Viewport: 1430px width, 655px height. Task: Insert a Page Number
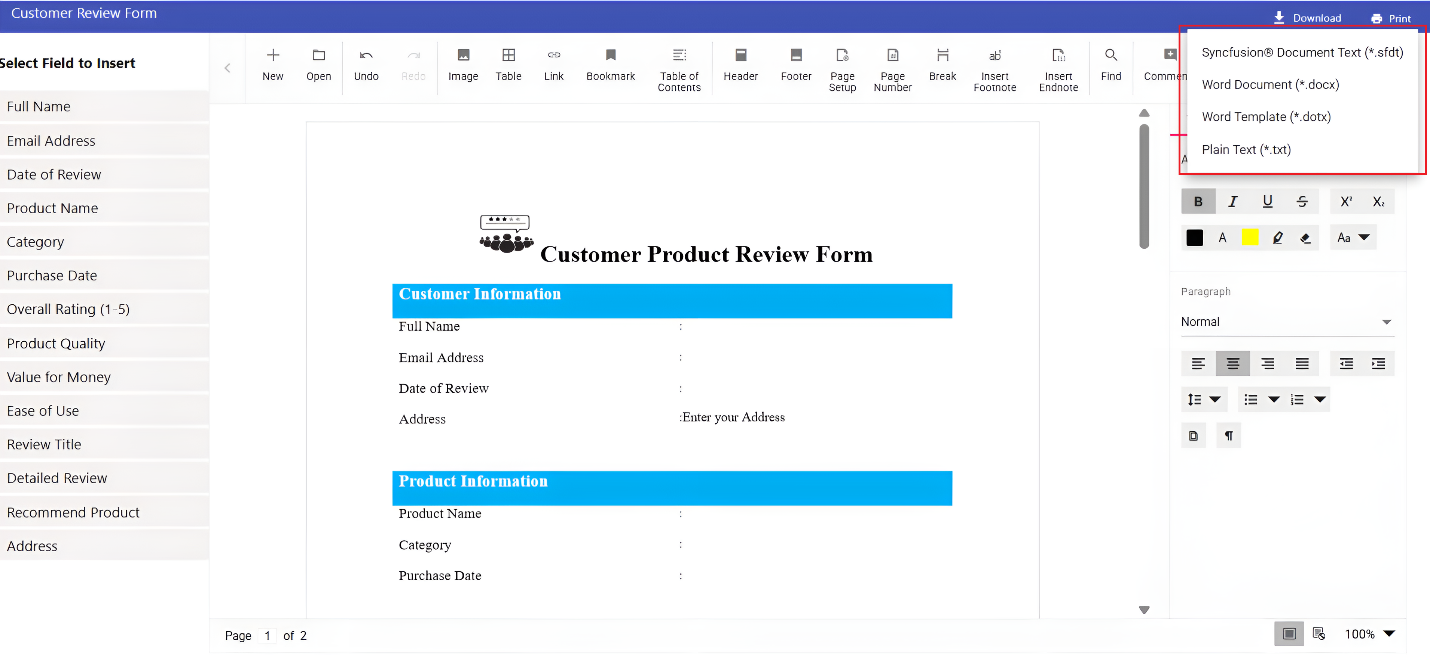892,69
